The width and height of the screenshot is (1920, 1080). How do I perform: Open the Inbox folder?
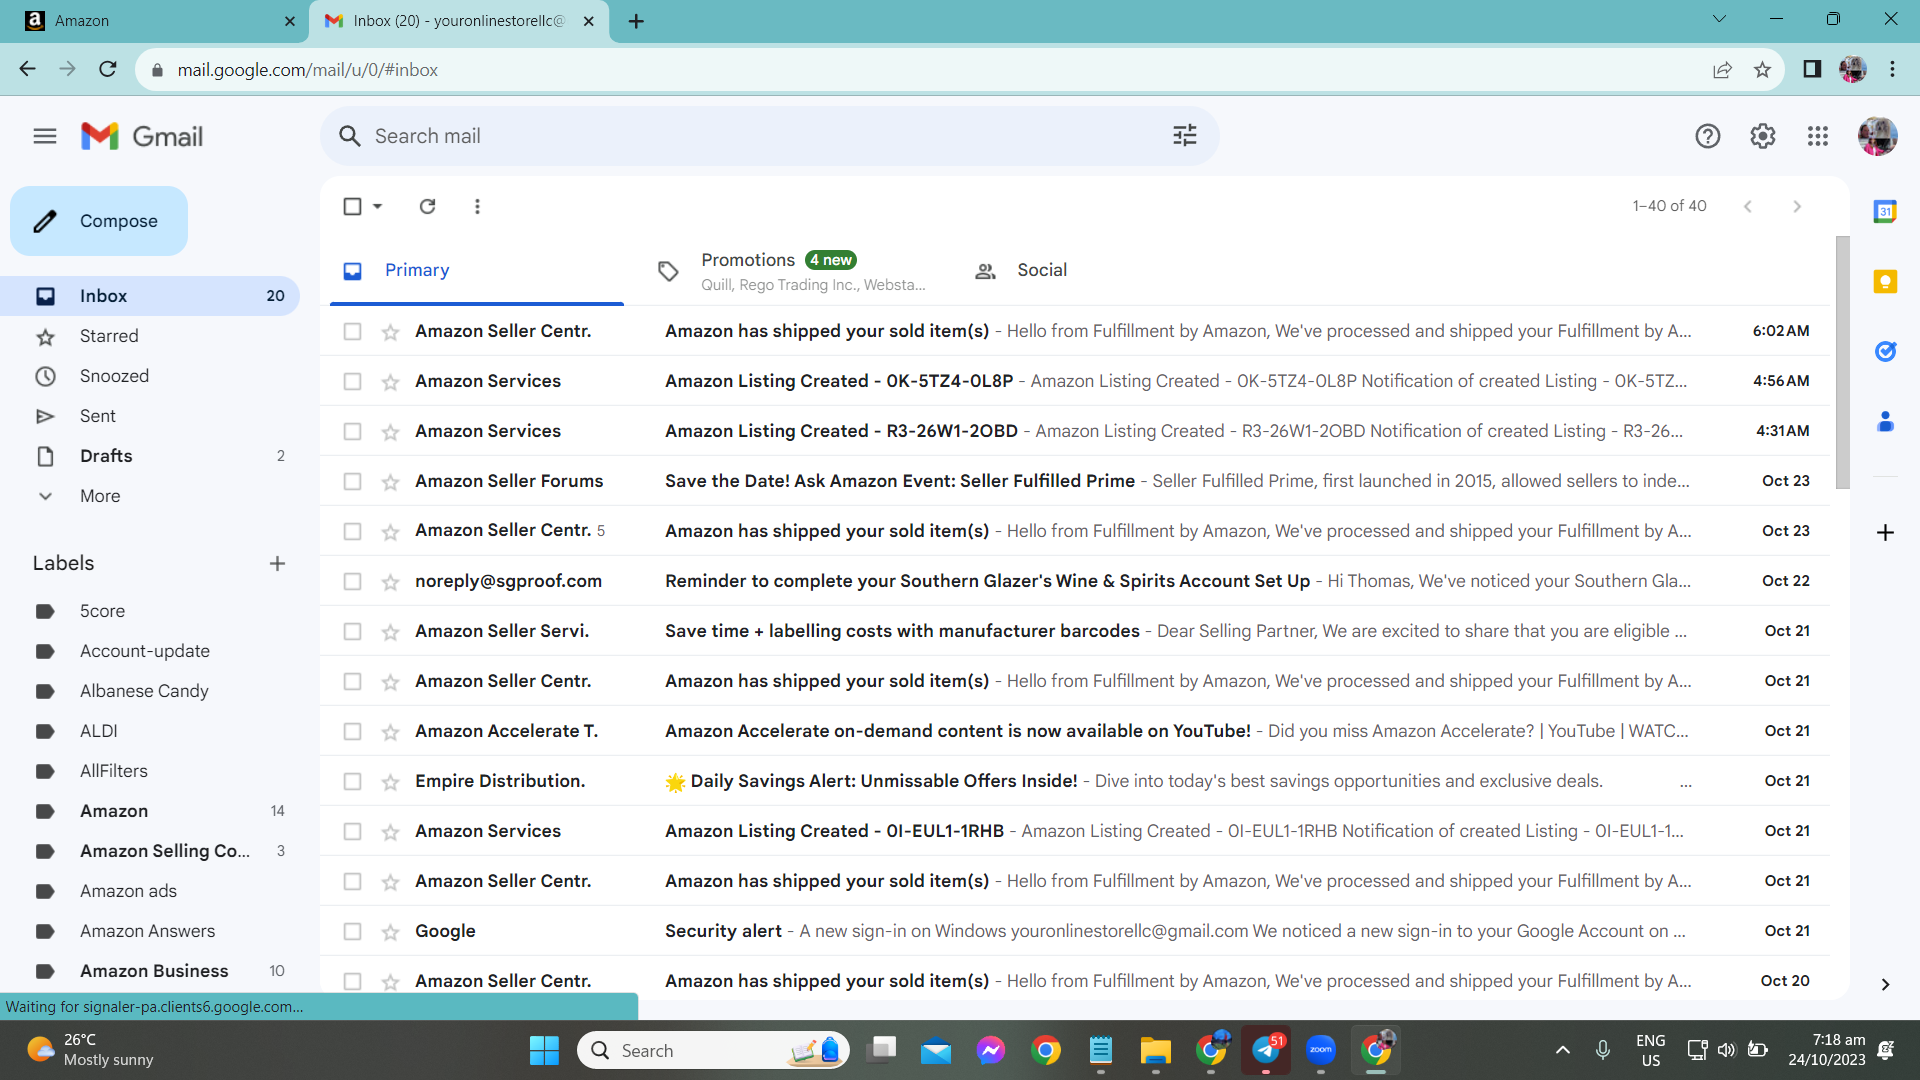[x=150, y=296]
